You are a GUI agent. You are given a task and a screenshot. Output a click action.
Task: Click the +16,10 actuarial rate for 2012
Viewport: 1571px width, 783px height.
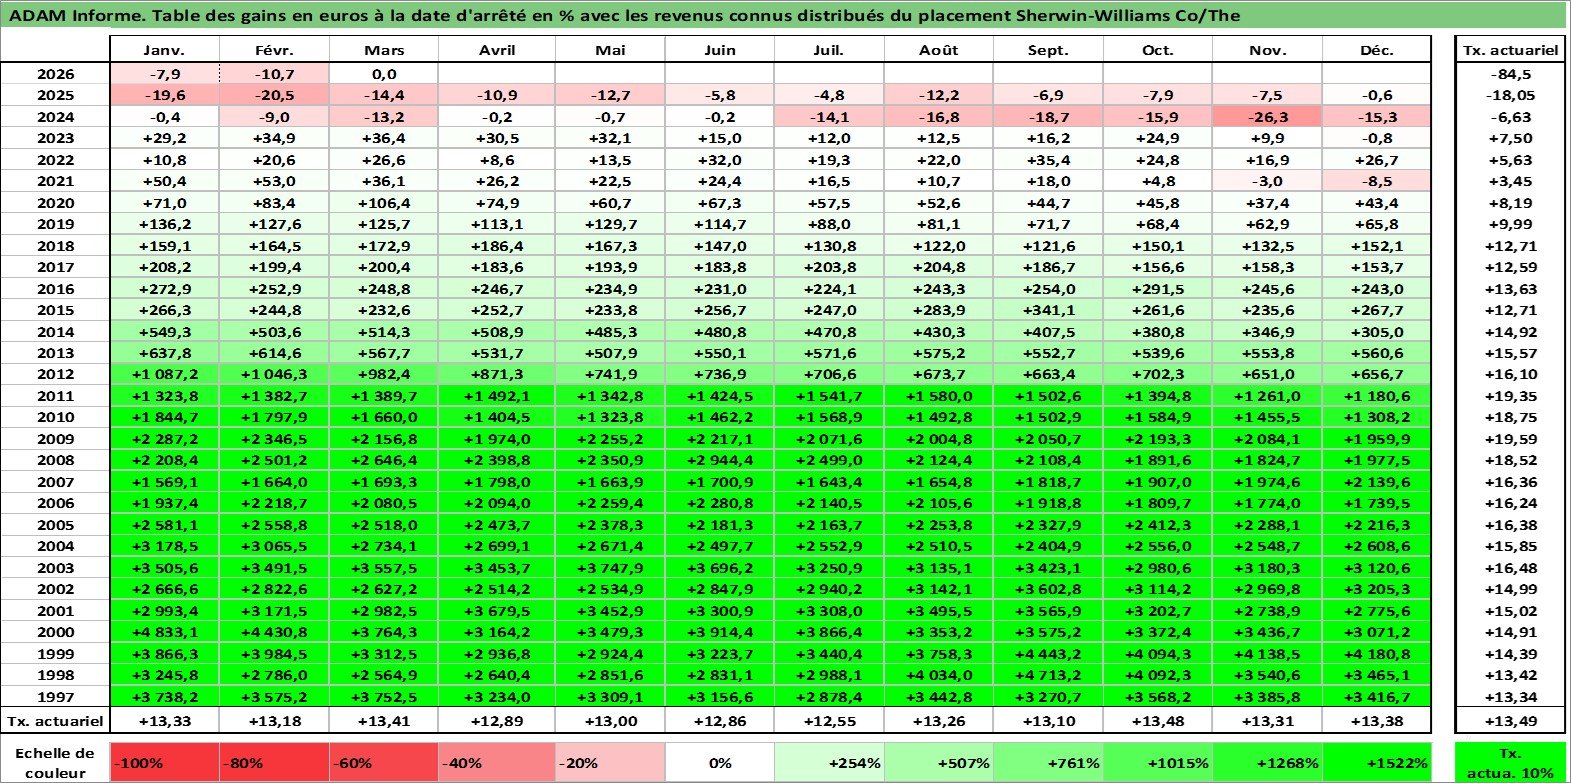pos(1510,374)
